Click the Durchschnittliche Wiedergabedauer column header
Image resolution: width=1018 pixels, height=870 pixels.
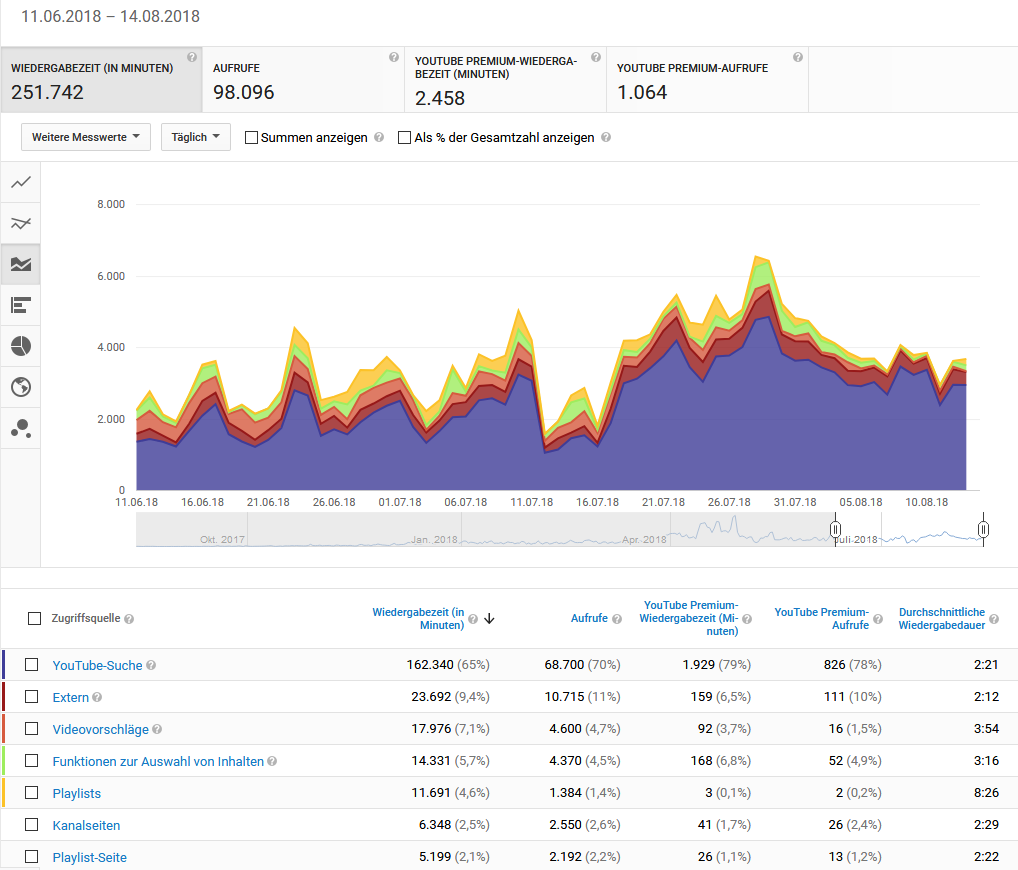click(x=941, y=618)
